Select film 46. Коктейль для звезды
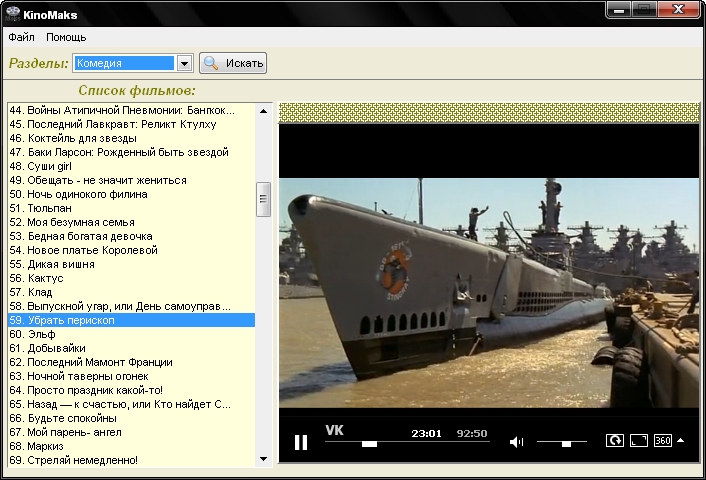706x480 pixels. point(131,138)
